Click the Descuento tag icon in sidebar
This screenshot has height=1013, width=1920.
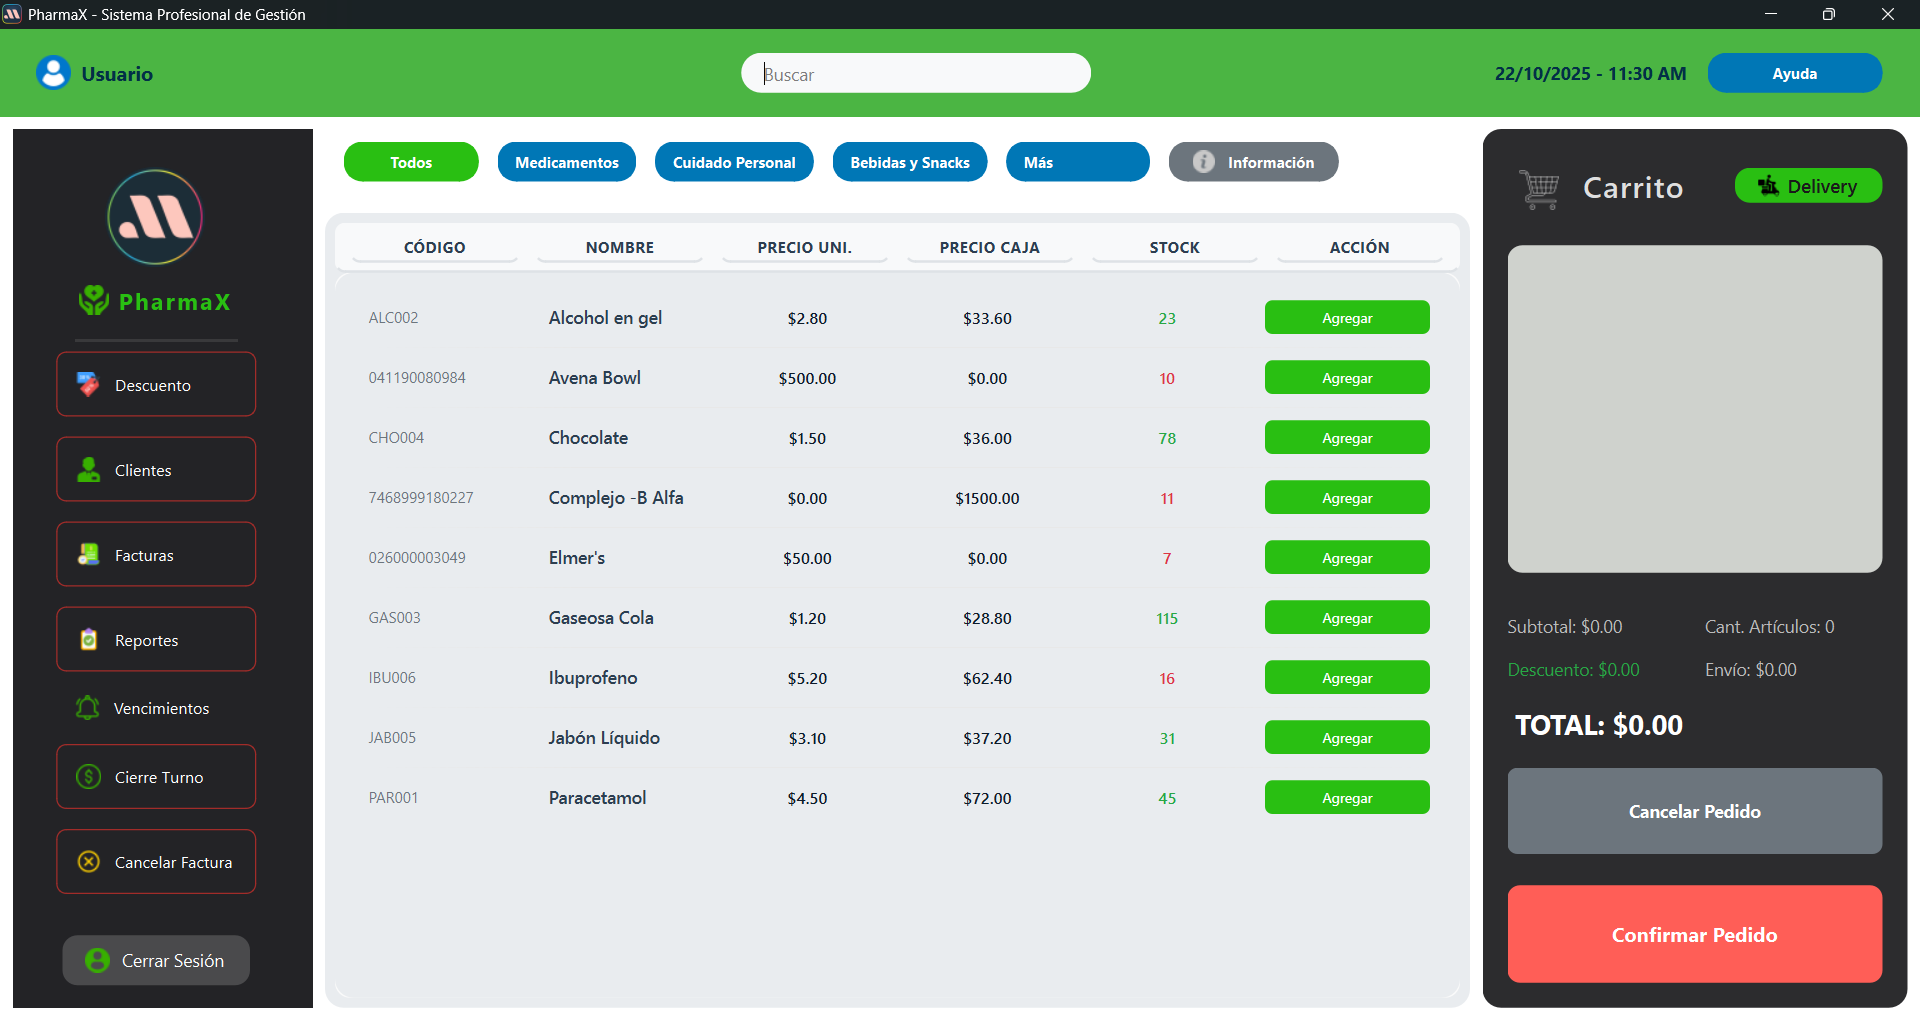pyautogui.click(x=89, y=385)
